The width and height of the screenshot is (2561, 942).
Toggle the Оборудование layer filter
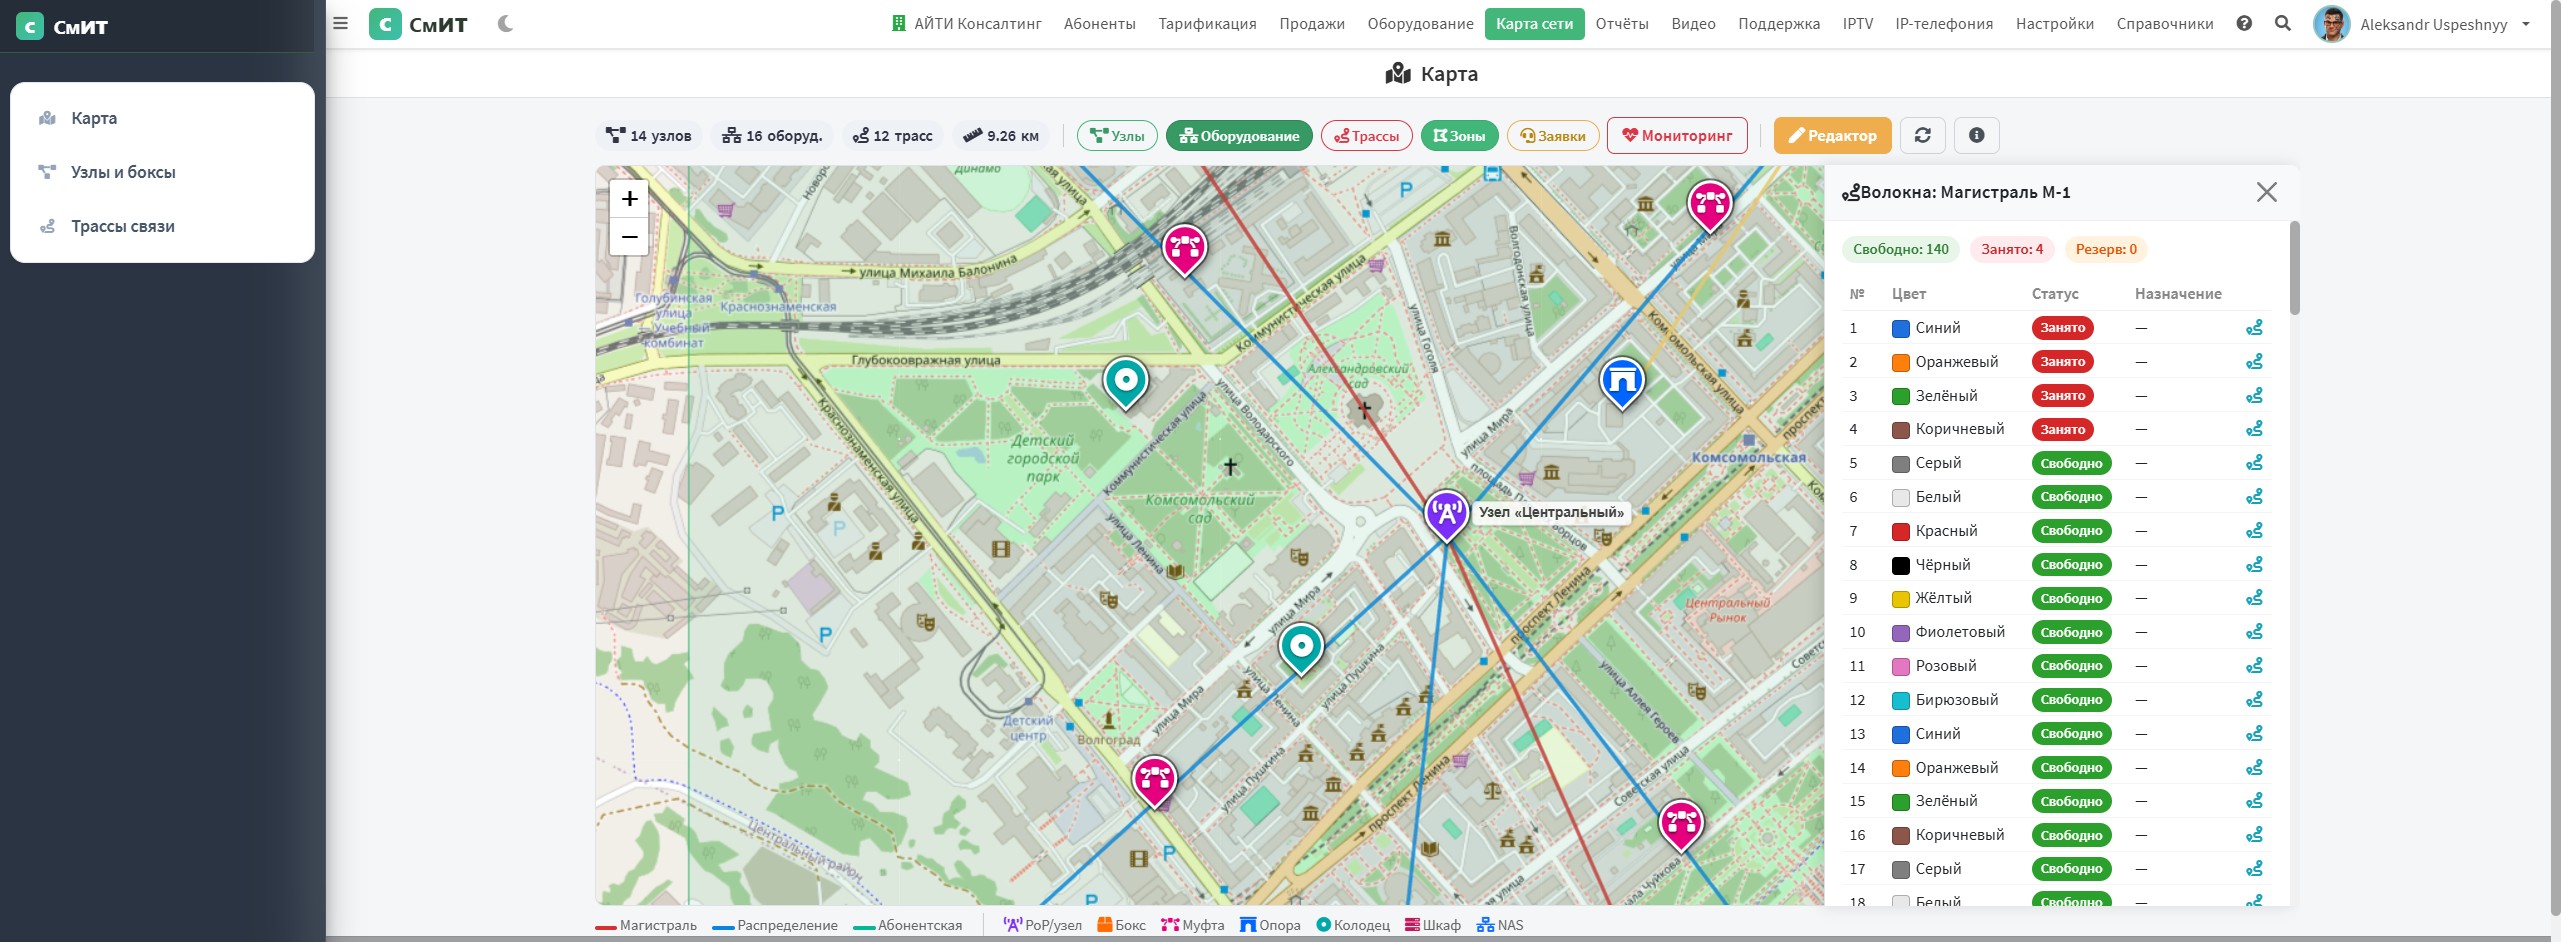(x=1239, y=136)
